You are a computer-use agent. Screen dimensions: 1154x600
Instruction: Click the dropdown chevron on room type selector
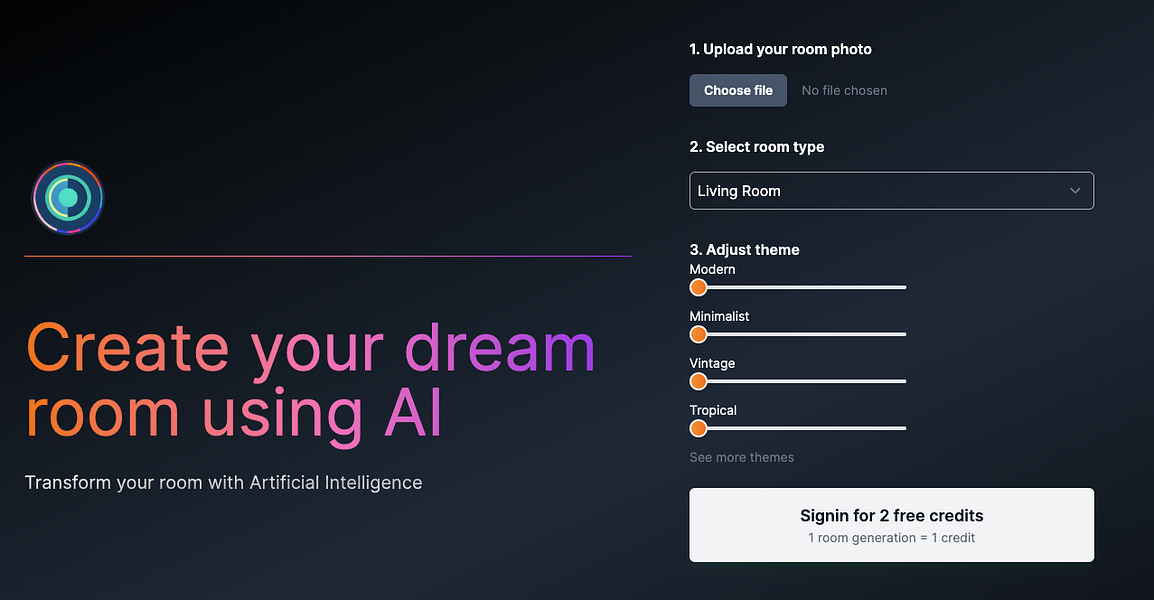[1075, 190]
